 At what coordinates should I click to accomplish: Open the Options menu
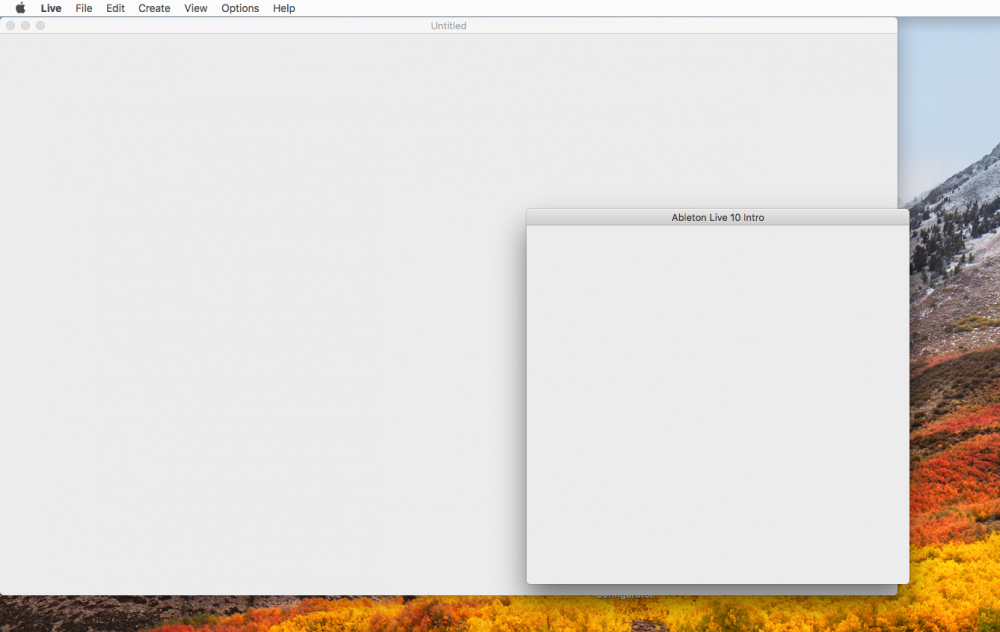[240, 8]
